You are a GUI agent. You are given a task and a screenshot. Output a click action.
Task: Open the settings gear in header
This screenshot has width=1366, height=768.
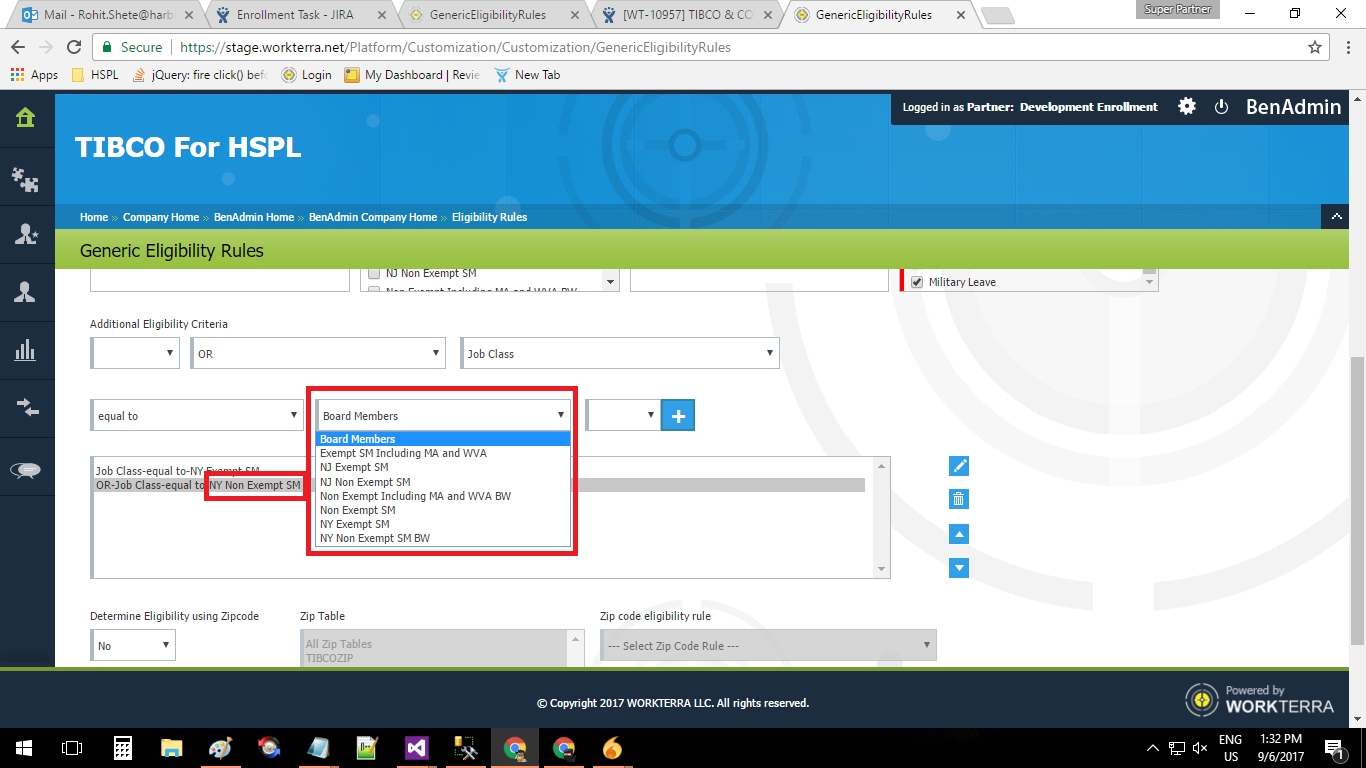pyautogui.click(x=1187, y=106)
